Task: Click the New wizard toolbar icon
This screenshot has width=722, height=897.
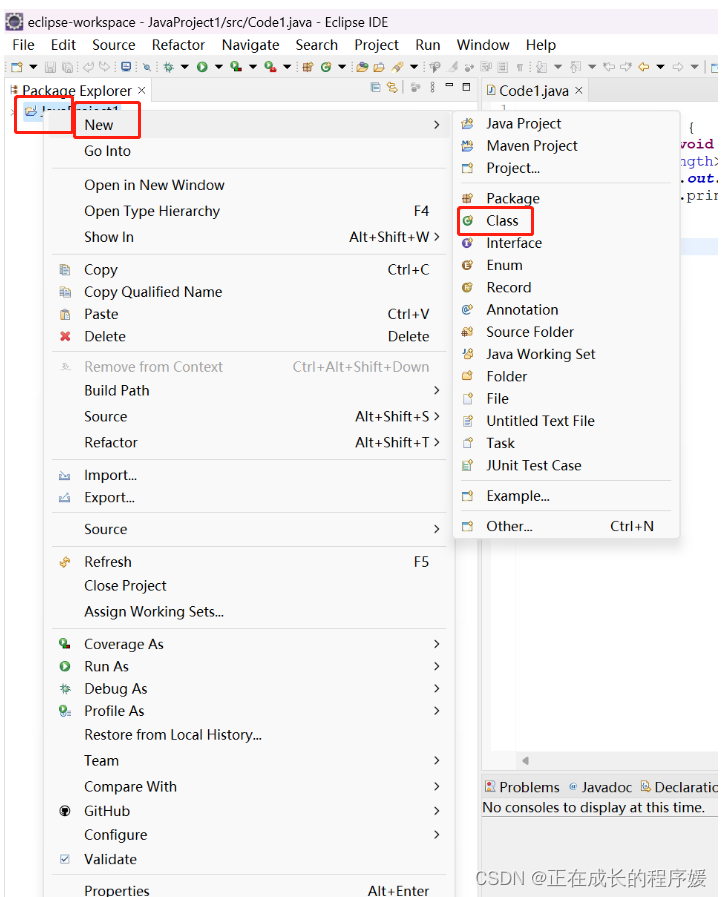Action: (x=17, y=67)
